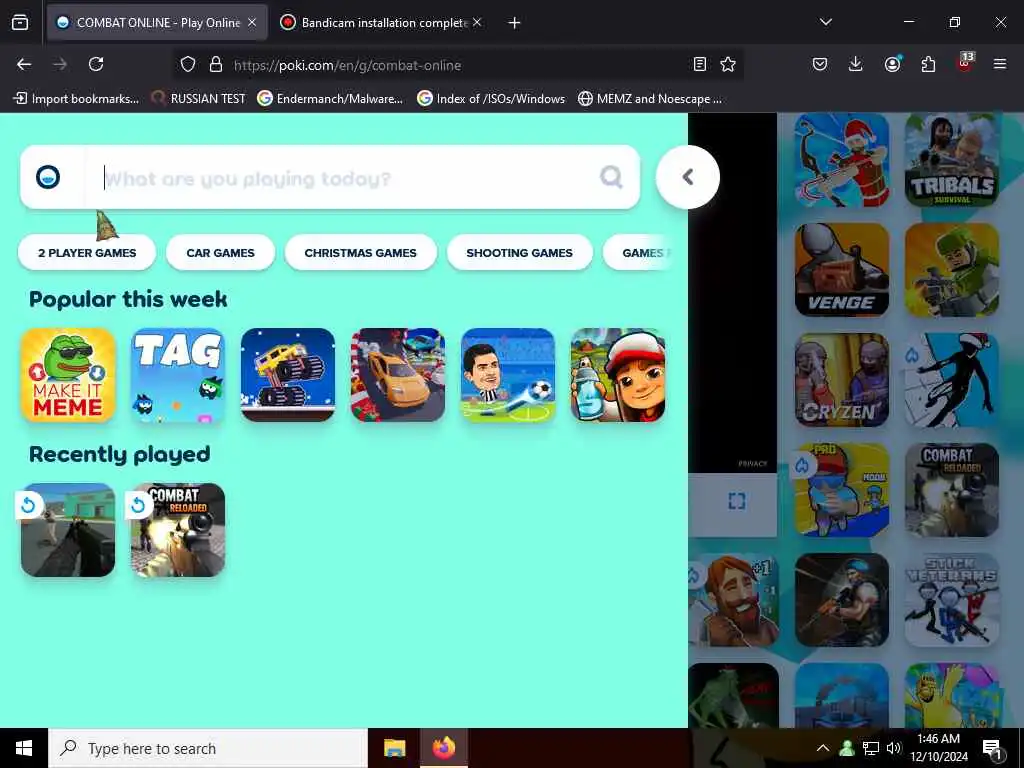Click the search magnifier icon

point(611,177)
